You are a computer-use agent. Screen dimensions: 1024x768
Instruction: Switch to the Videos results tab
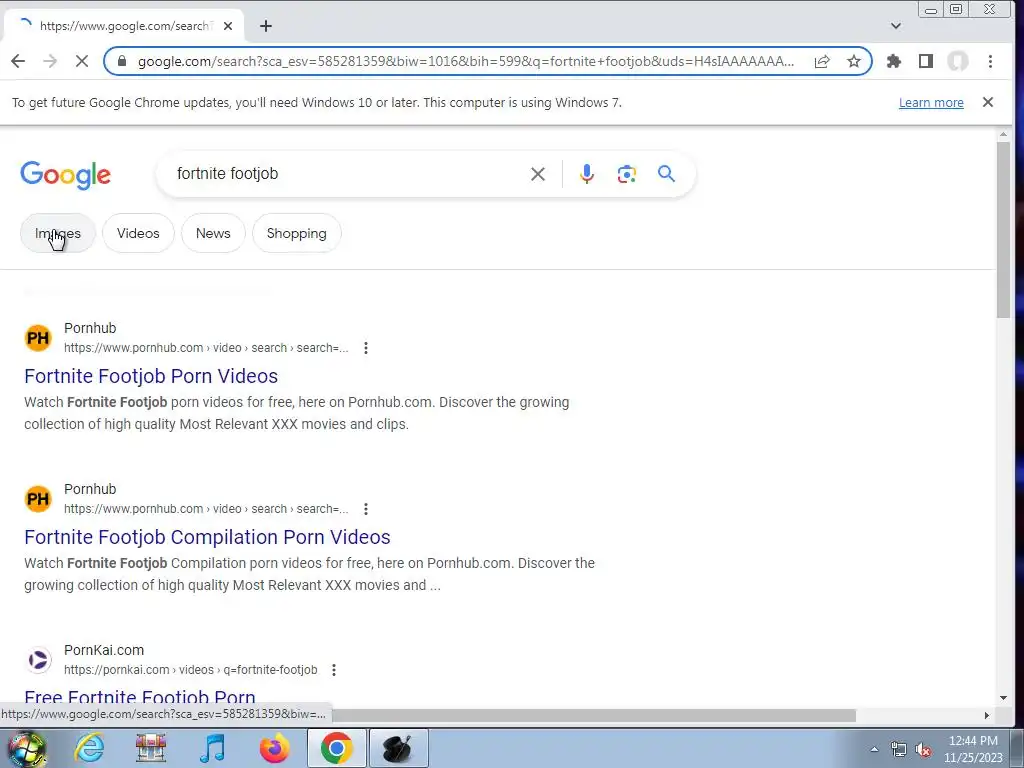coord(138,233)
